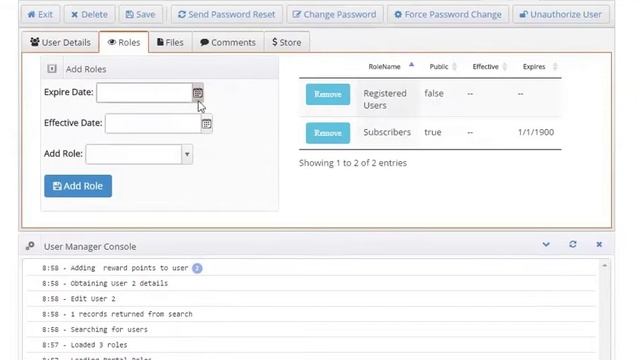Click the 'Edit User 2' log entry

(x=93, y=299)
